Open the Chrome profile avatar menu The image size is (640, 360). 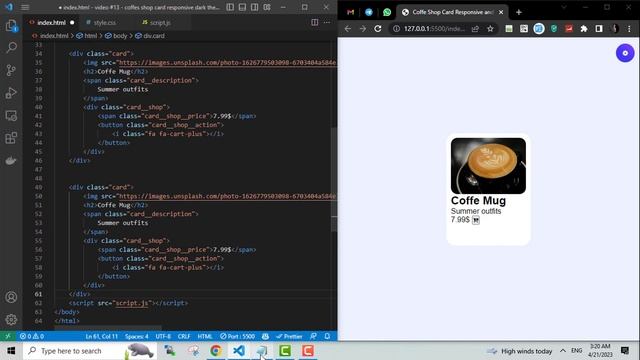click(x=614, y=29)
